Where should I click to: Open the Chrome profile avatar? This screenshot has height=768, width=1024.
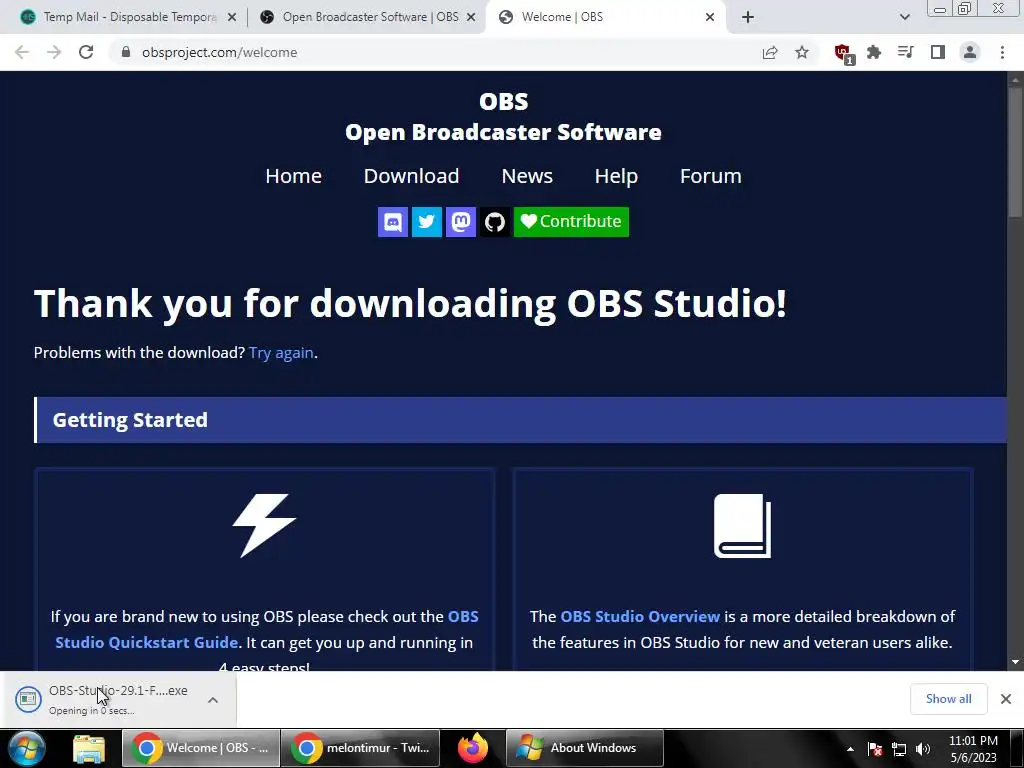[970, 52]
